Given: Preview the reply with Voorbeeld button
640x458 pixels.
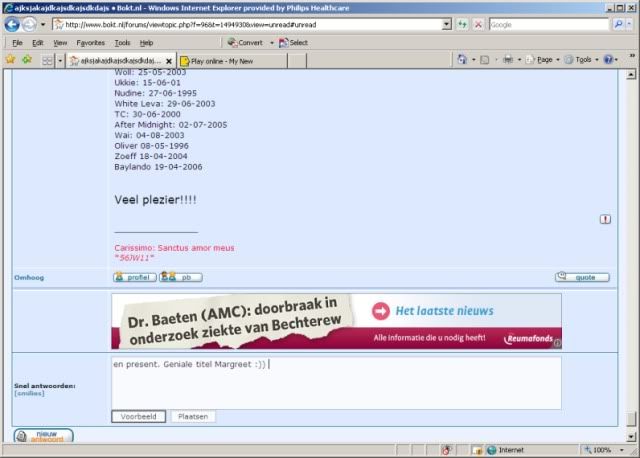Looking at the screenshot, I should point(138,416).
